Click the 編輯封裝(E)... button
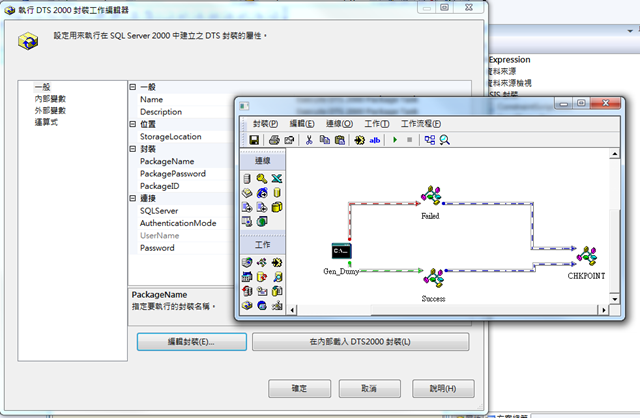Viewport: 640px width, 418px height. 192,342
